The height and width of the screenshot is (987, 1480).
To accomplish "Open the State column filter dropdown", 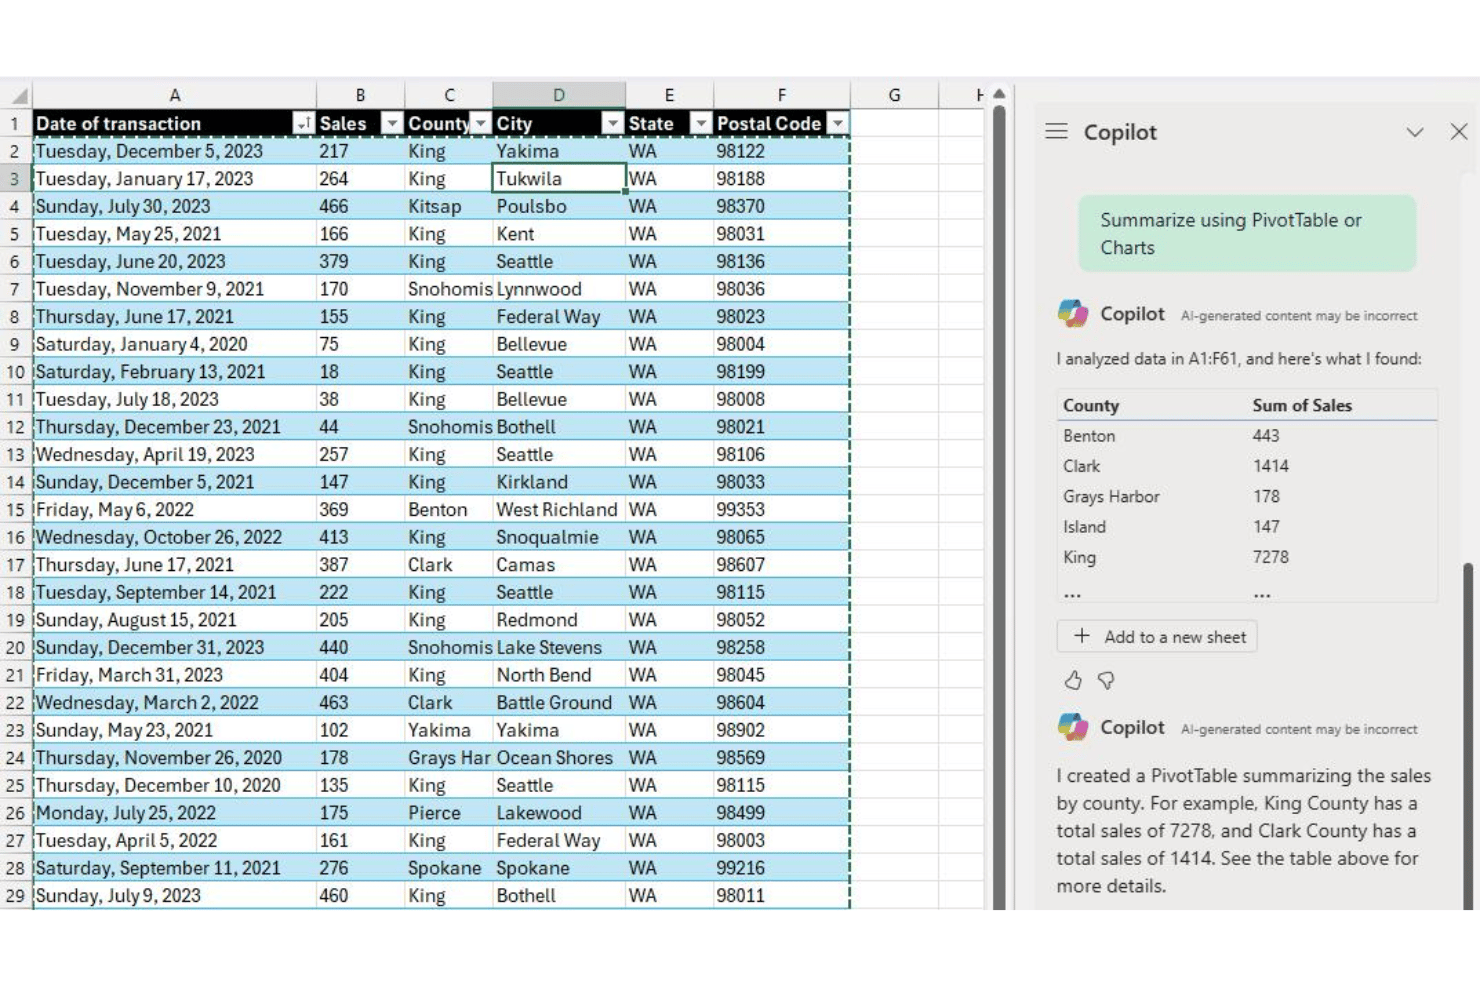I will click(702, 123).
